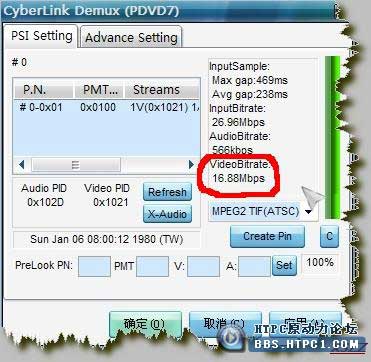Select the Streams column header

pyautogui.click(x=162, y=90)
